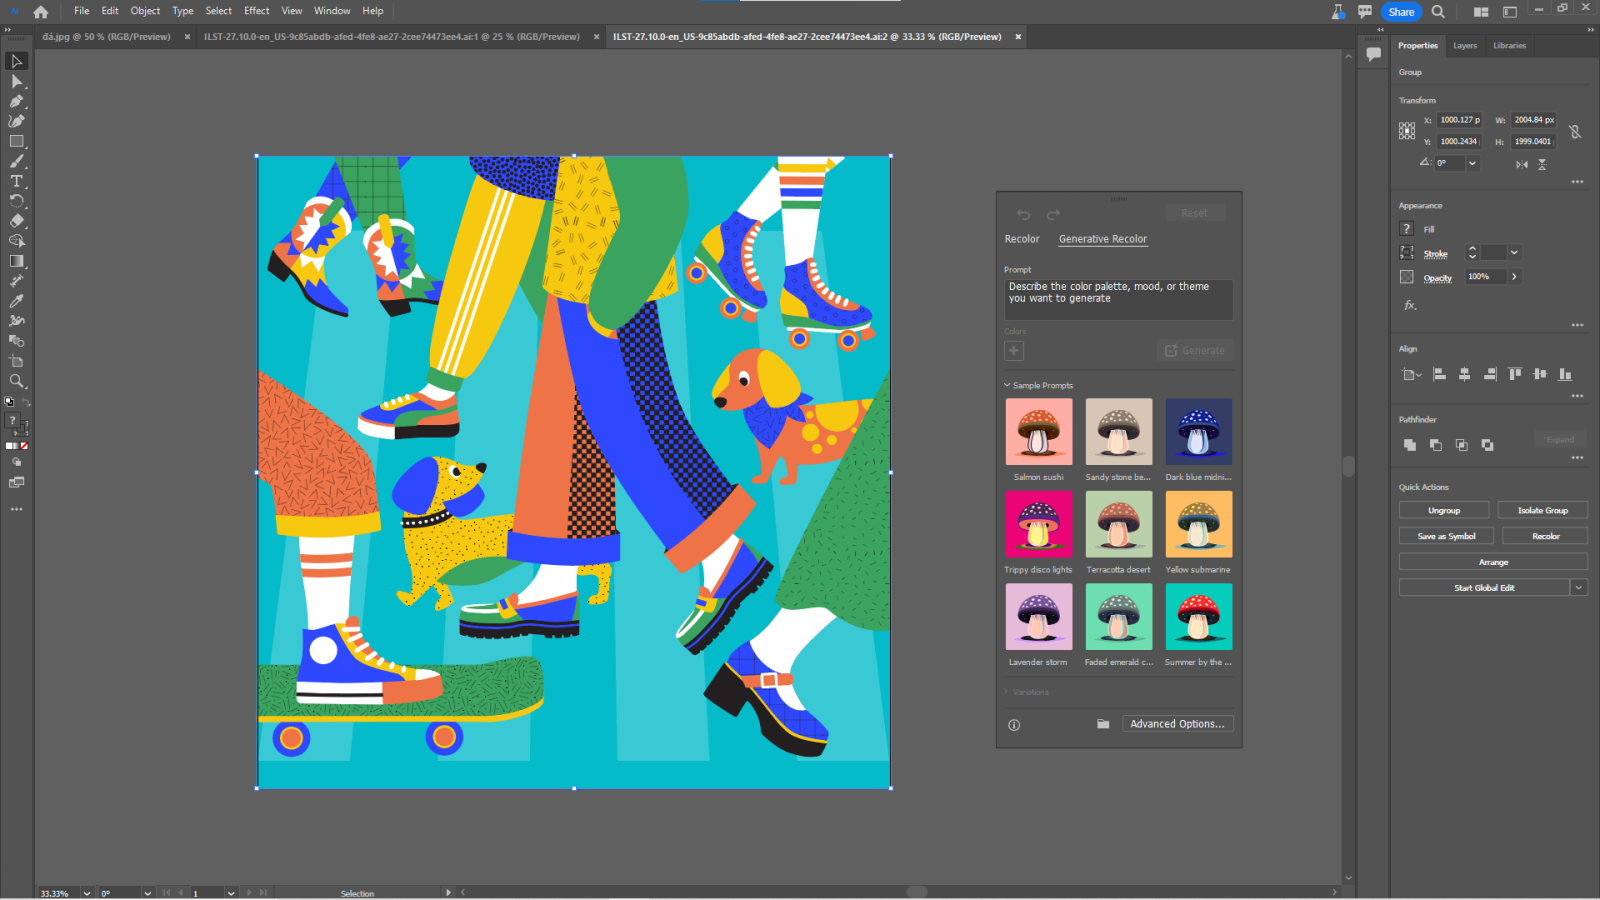This screenshot has width=1600, height=900.
Task: Flip selection along vertical axis
Action: [1542, 164]
